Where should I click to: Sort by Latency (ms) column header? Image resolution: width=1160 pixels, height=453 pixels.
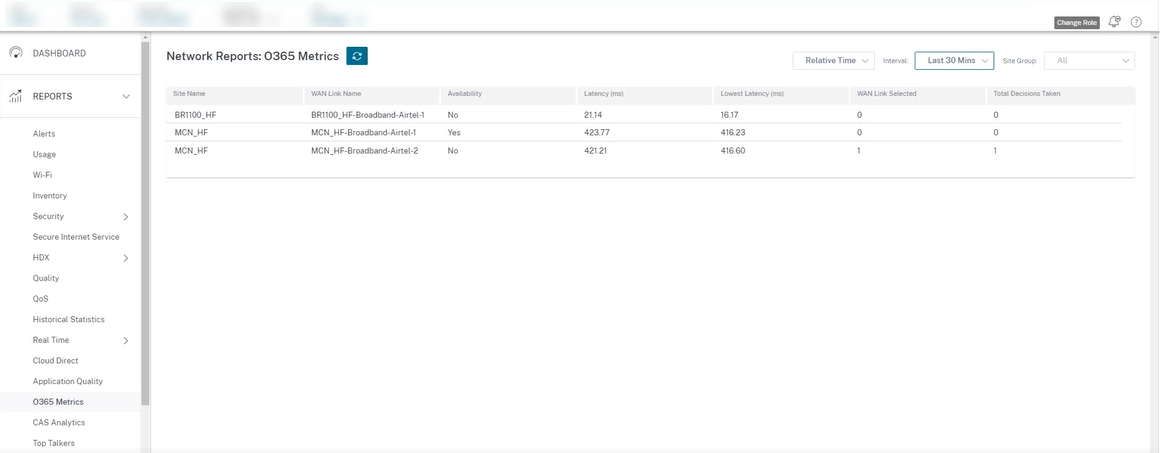(x=604, y=94)
